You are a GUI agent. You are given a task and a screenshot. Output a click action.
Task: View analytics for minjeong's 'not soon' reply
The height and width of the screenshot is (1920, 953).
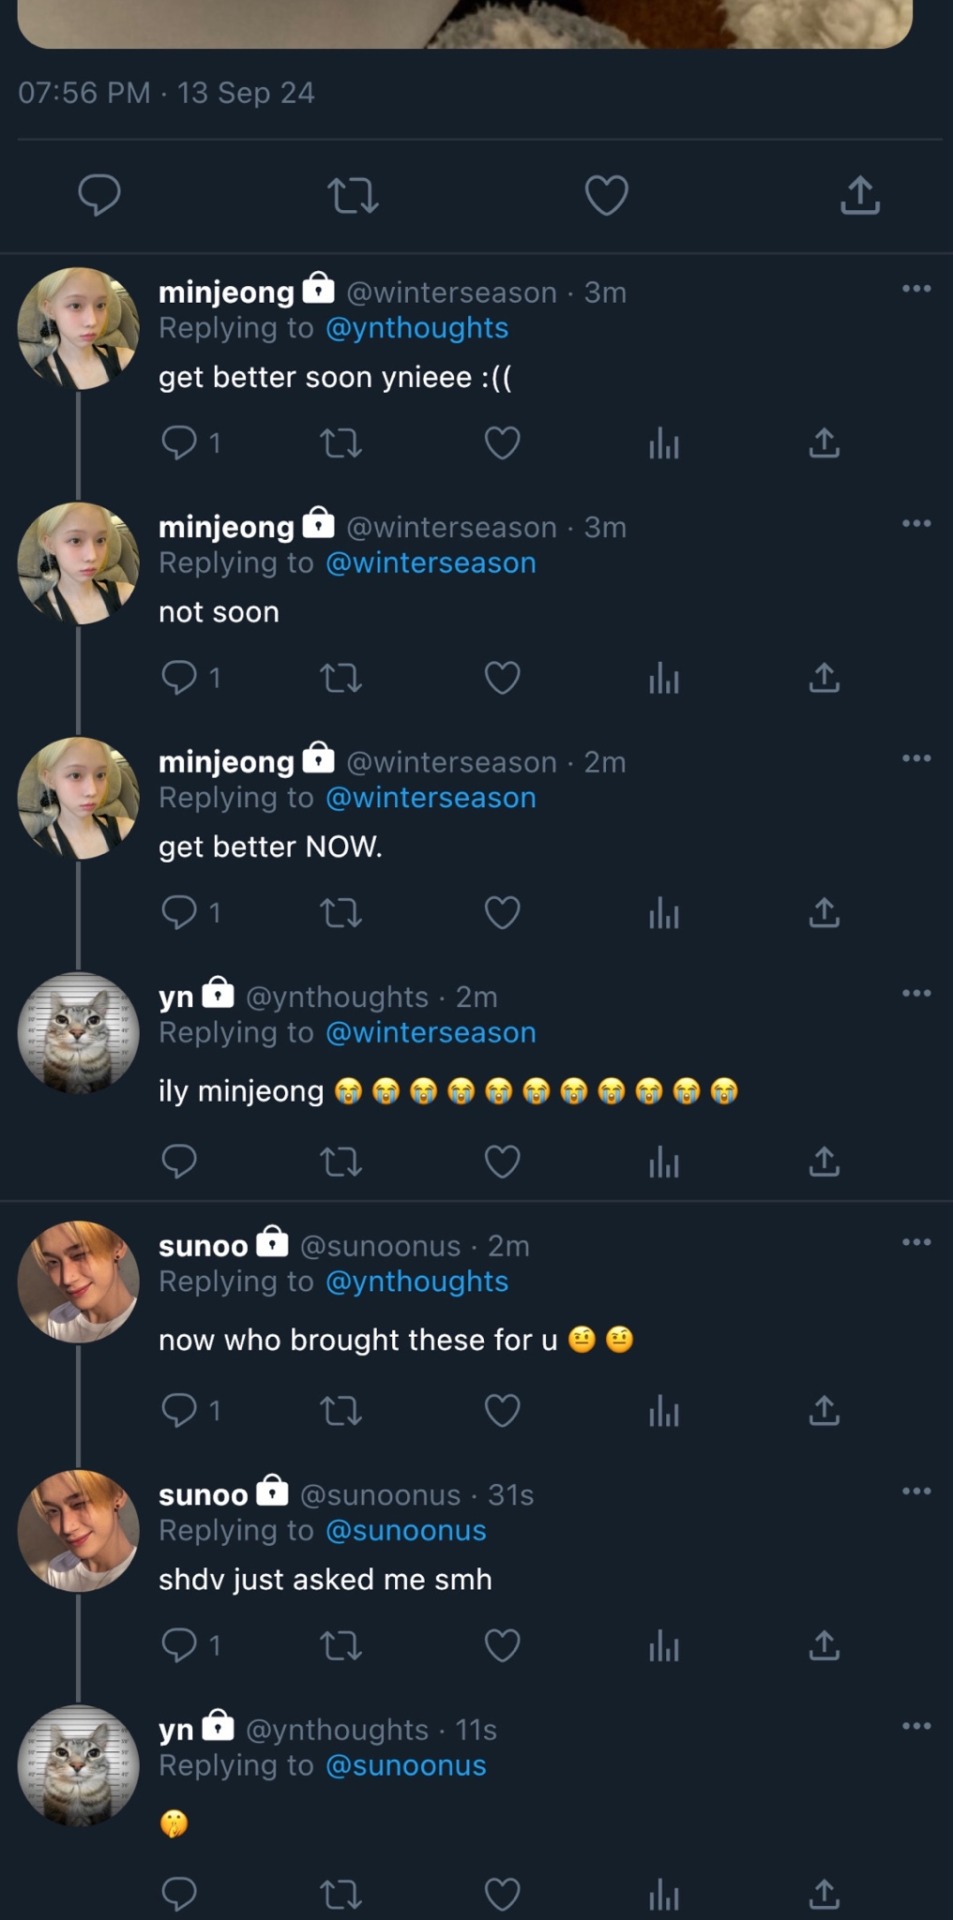tap(663, 679)
